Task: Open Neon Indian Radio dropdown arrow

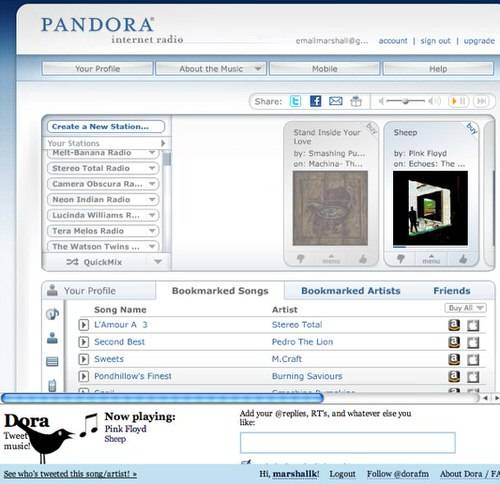Action: (x=152, y=199)
